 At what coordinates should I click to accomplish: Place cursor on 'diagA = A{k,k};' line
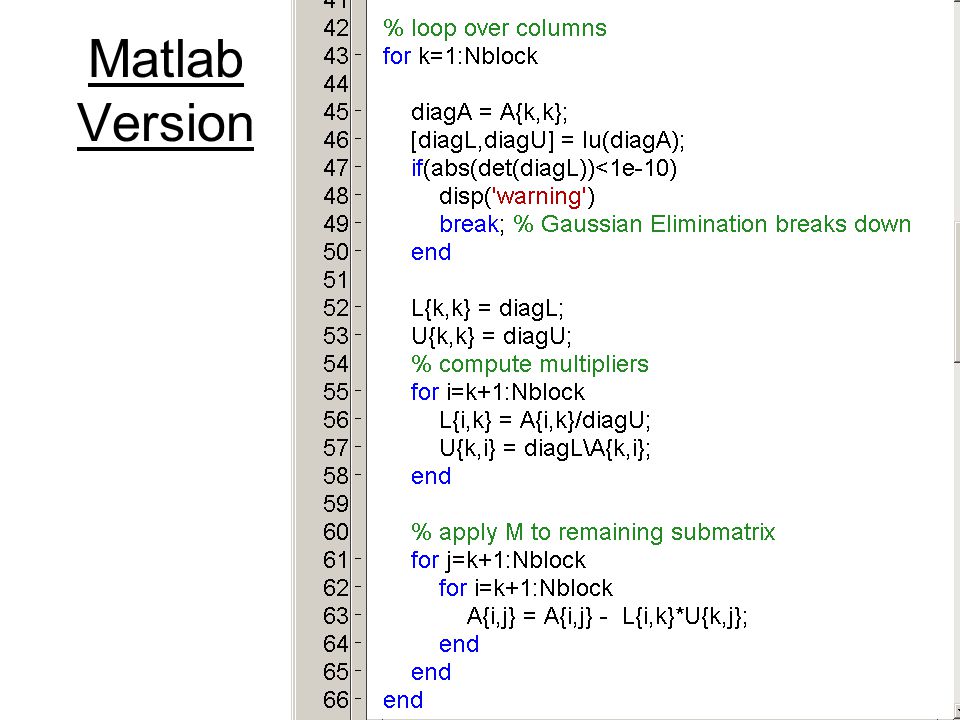point(489,113)
